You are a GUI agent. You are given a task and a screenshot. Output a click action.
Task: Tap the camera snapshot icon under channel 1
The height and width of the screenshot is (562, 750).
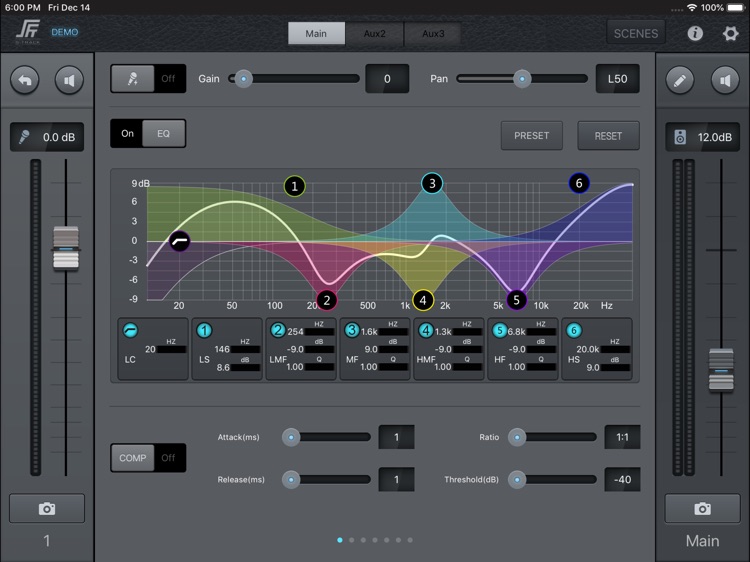click(x=47, y=508)
